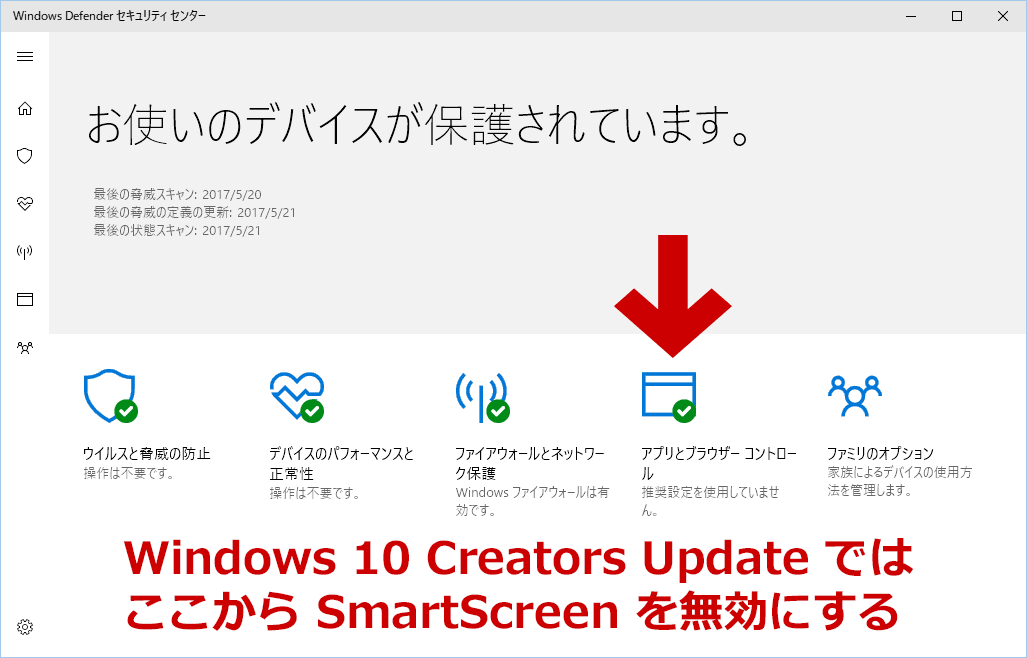Click the 推奨設定を使用していません status text
The image size is (1027, 658).
pos(711,501)
